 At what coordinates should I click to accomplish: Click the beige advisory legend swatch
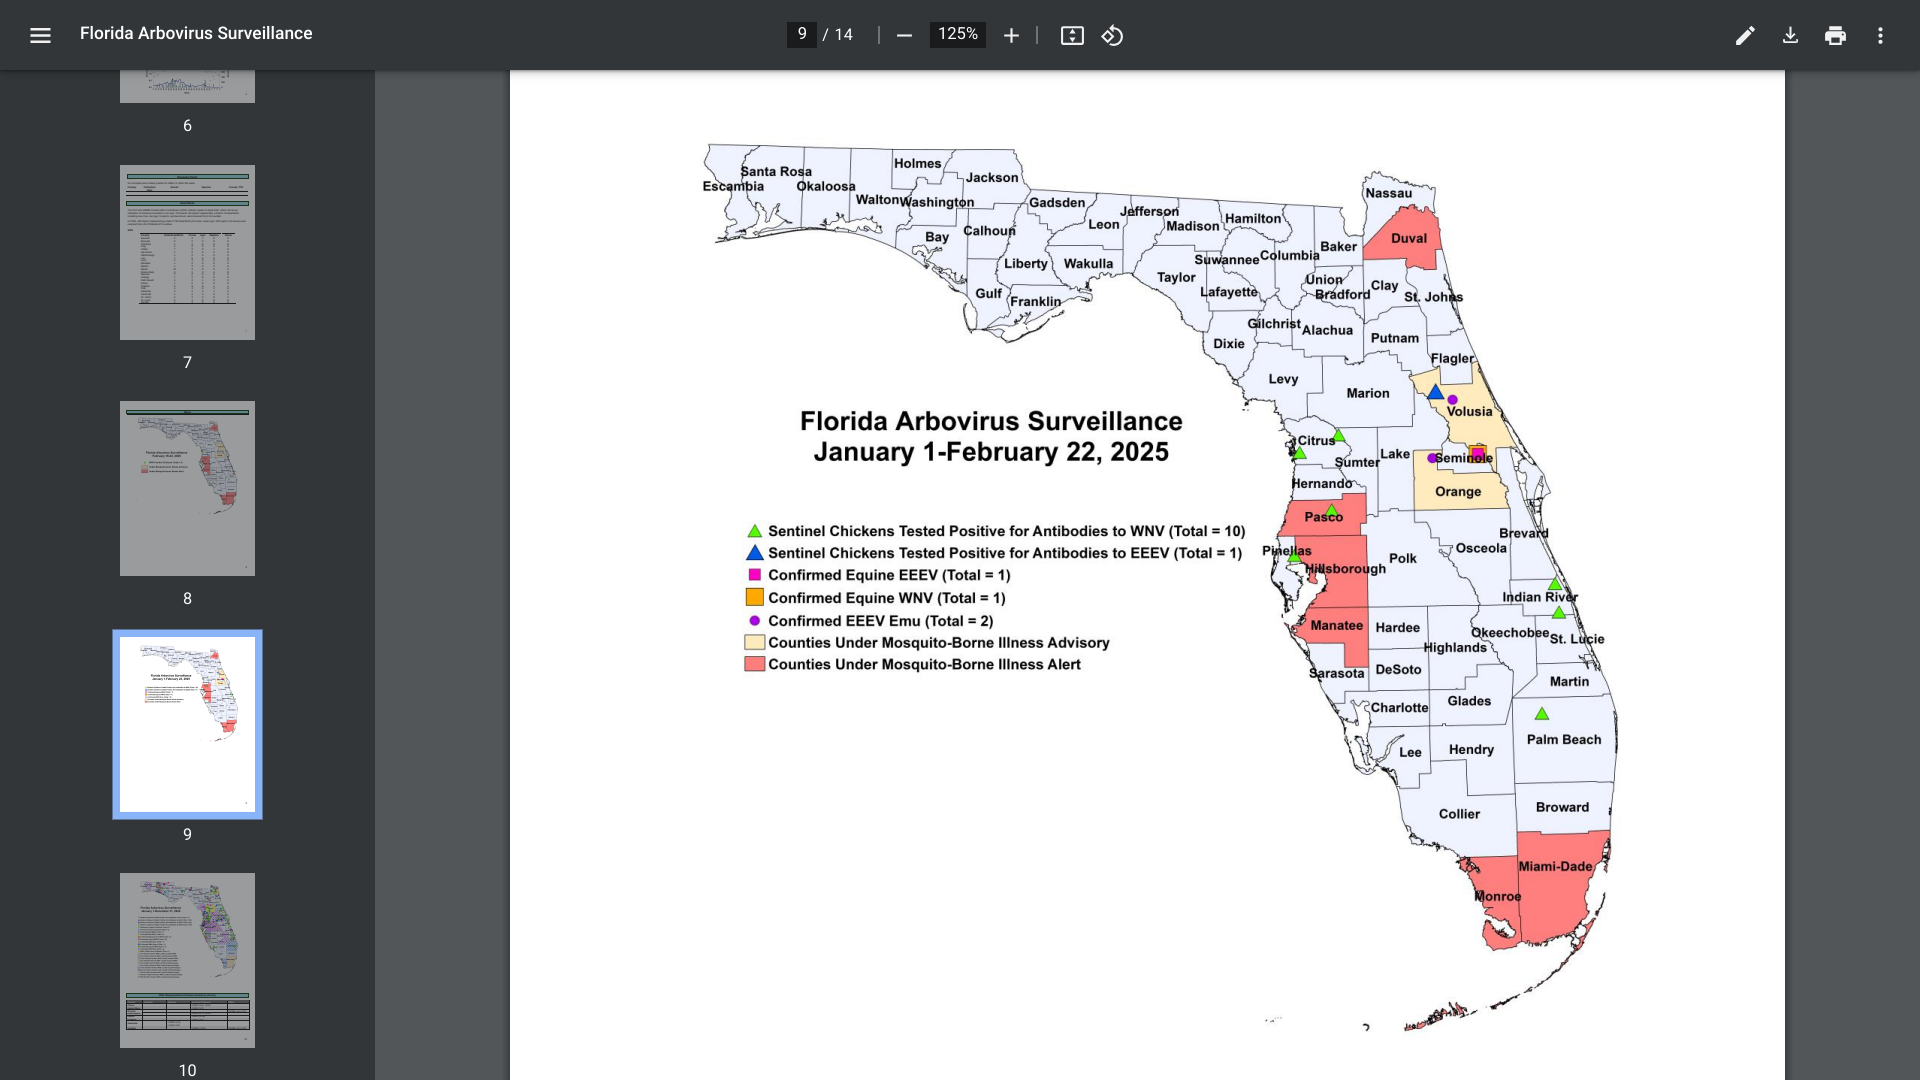(754, 643)
